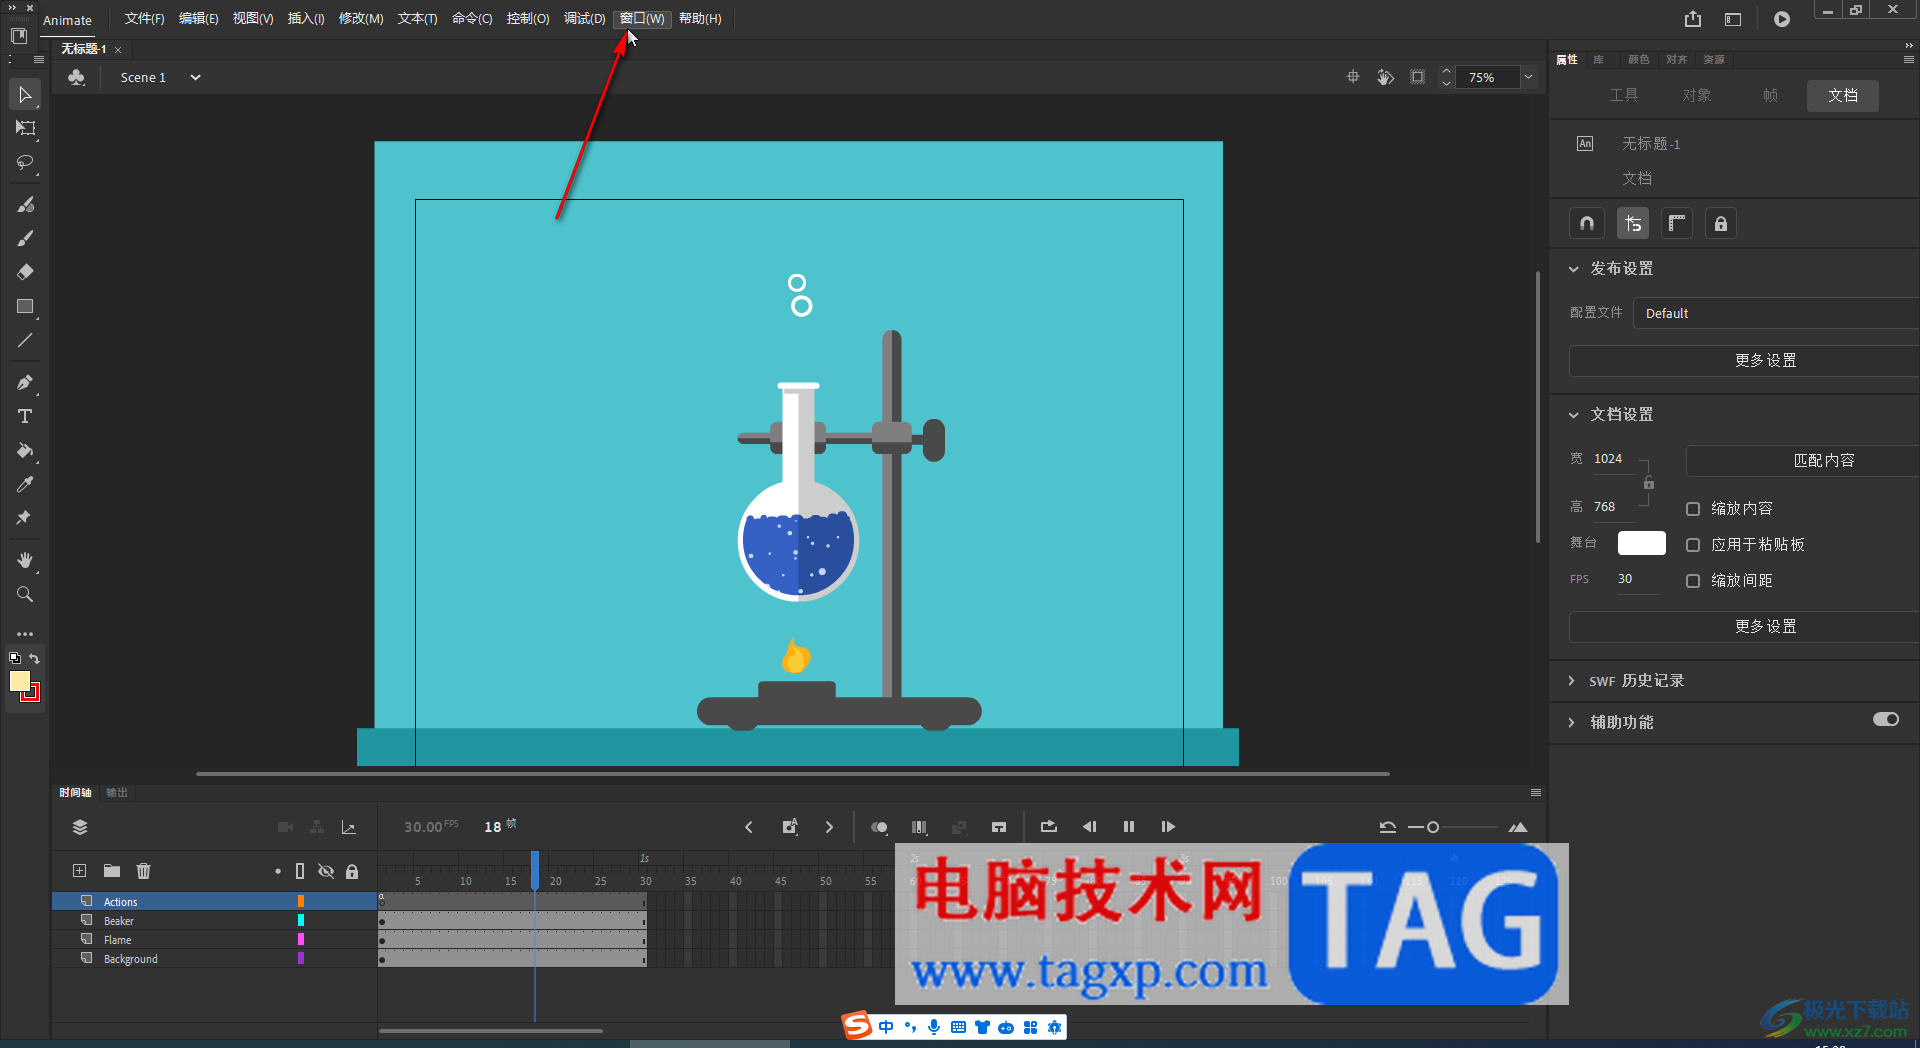The image size is (1920, 1048).
Task: Toggle the 辅助功能 switch
Action: (1886, 720)
